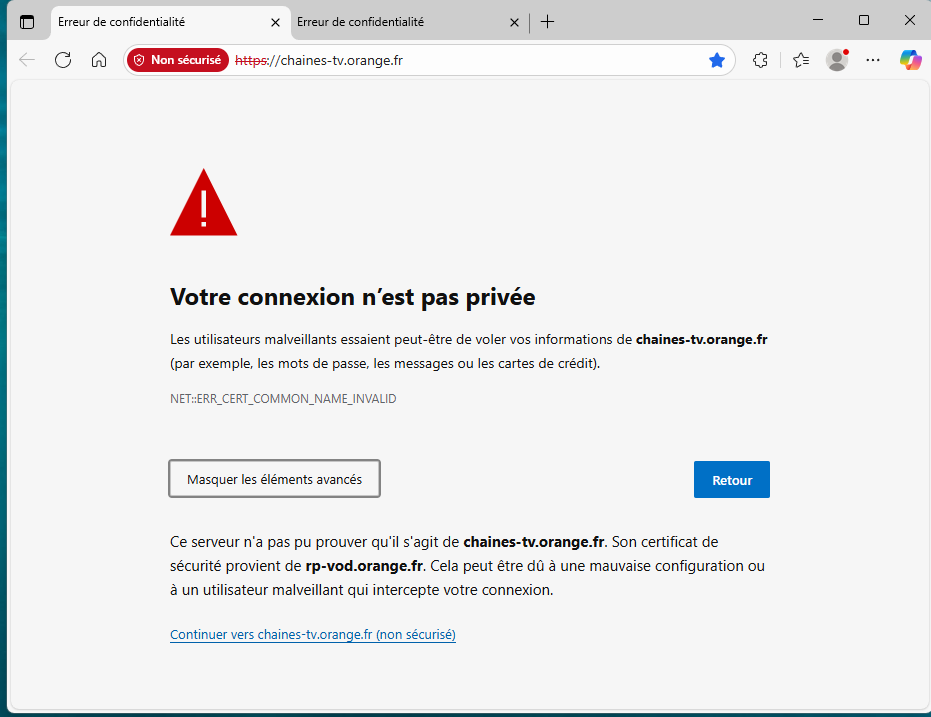
Task: Close the second tab
Action: pos(514,20)
